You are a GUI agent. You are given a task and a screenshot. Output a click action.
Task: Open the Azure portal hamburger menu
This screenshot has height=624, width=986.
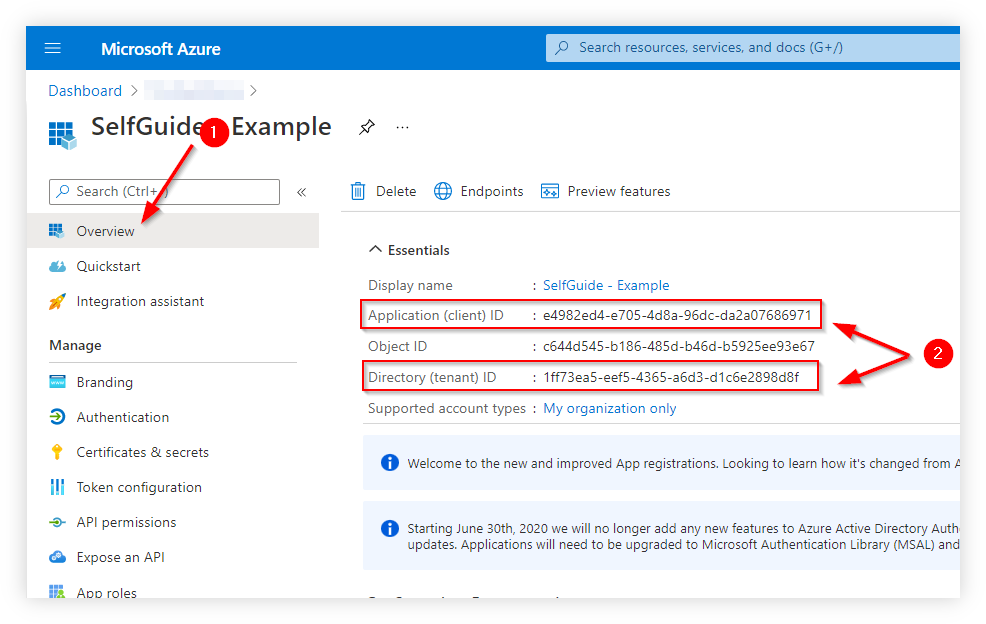click(52, 47)
